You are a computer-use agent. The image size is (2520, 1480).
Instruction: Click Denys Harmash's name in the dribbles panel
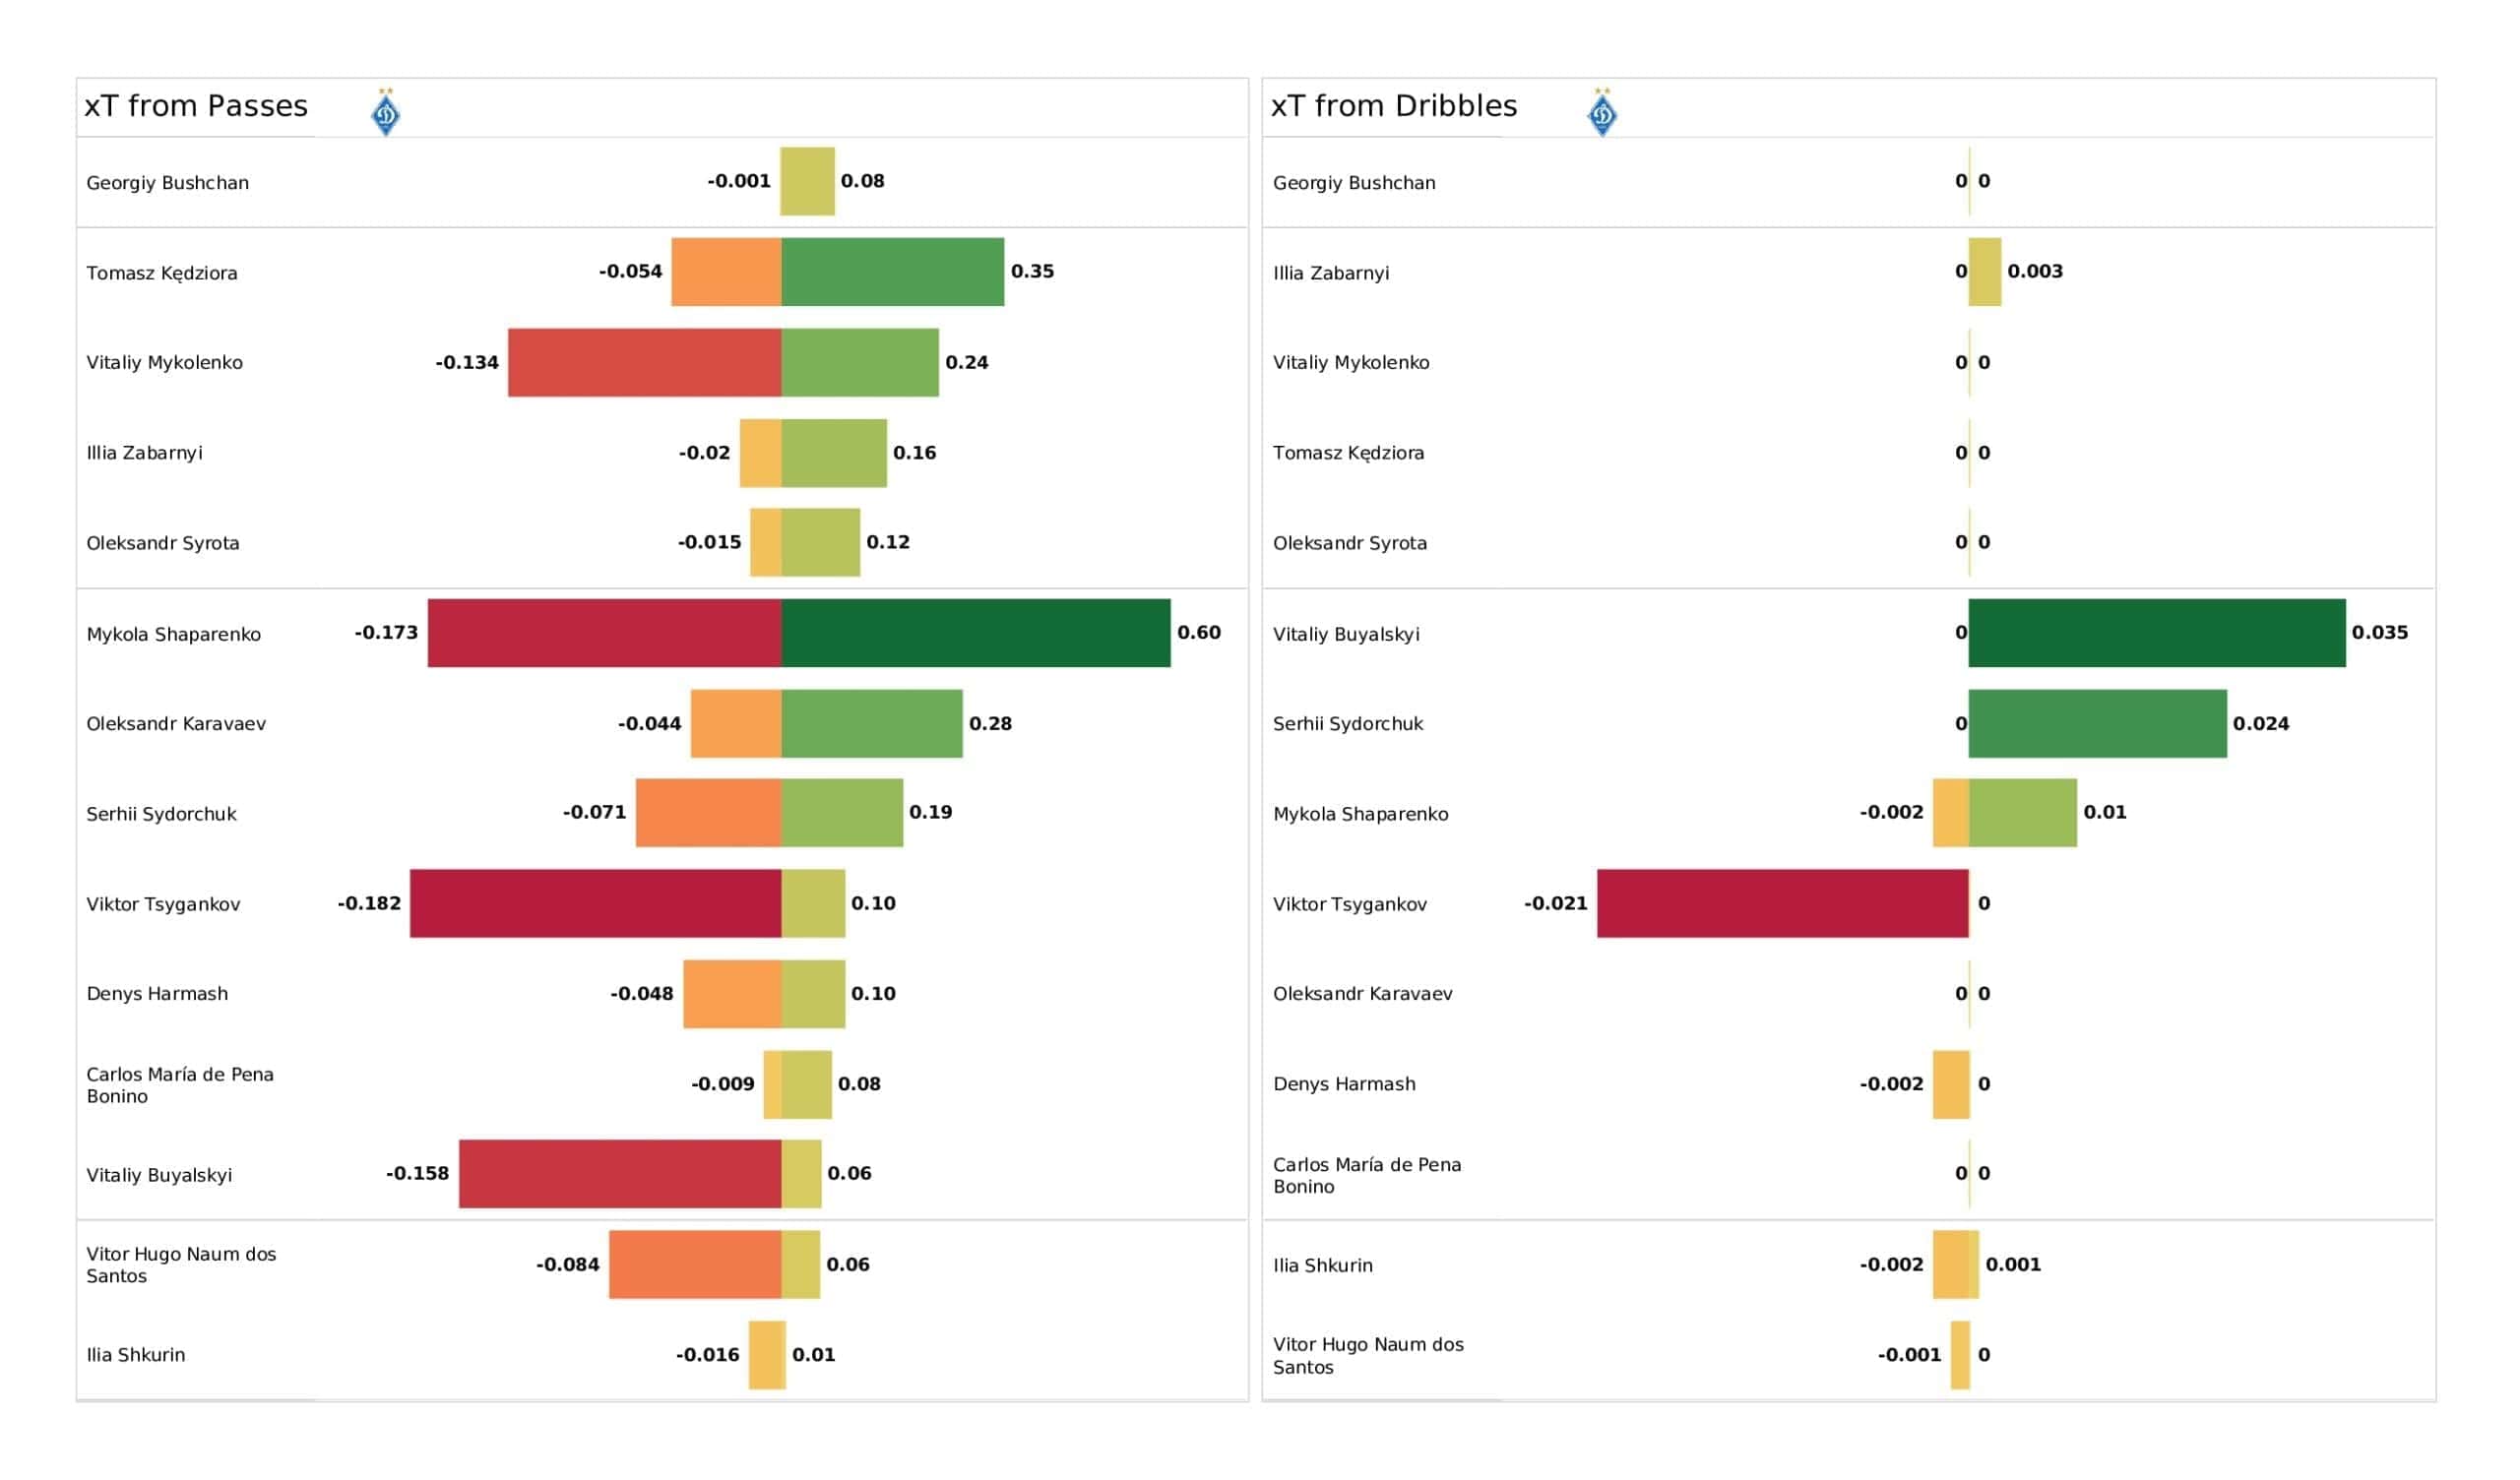(x=1344, y=1084)
